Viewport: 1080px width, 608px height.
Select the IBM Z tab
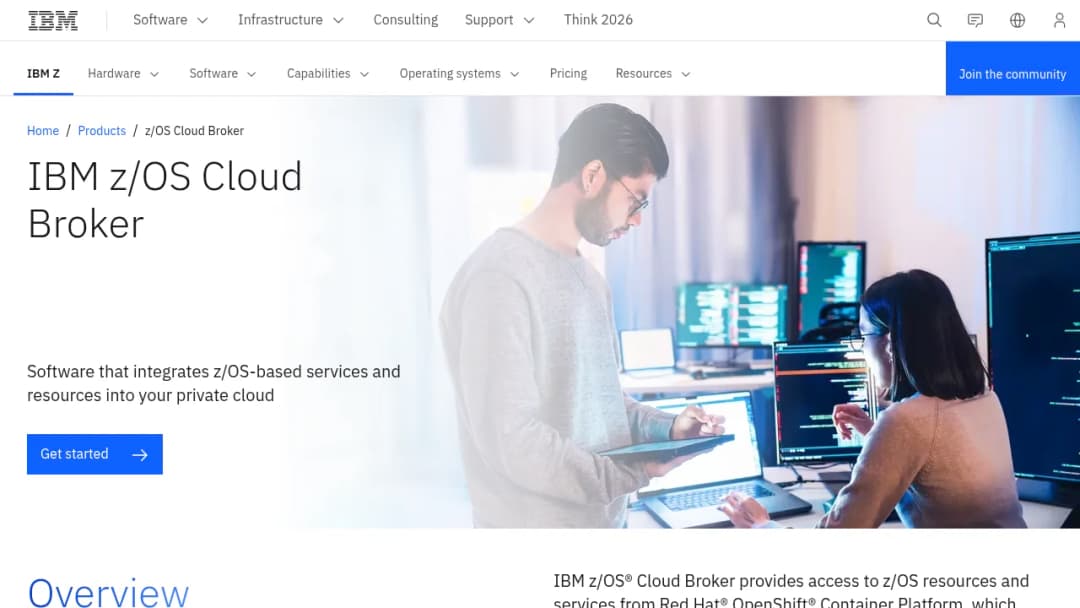click(43, 74)
